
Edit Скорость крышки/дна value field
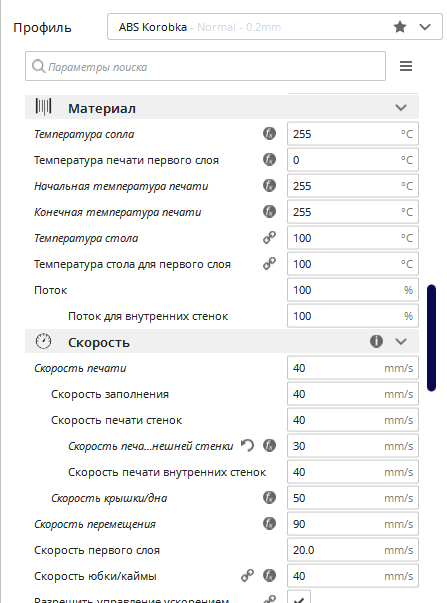pyautogui.click(x=353, y=498)
